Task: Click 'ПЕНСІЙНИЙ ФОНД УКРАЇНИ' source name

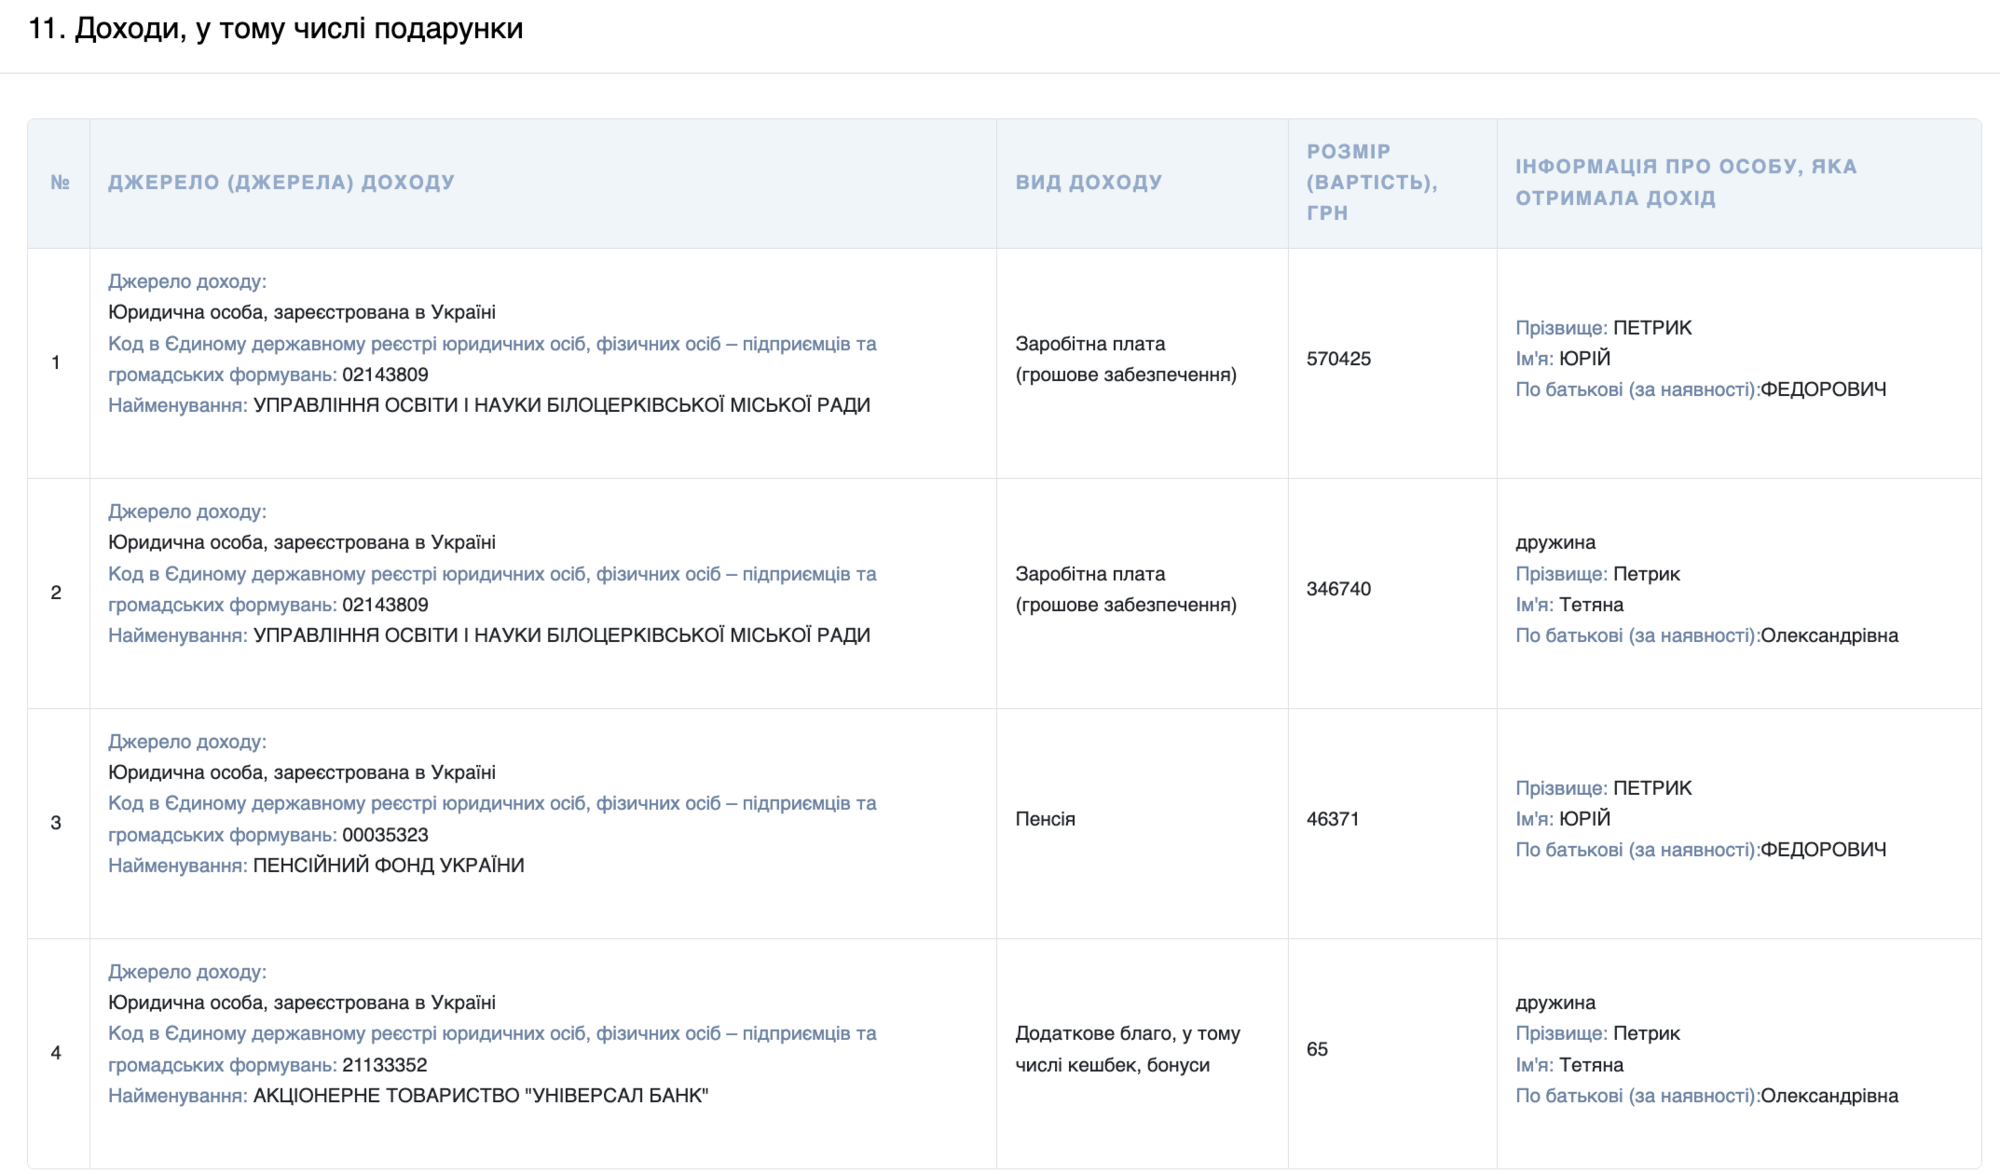Action: (x=388, y=865)
